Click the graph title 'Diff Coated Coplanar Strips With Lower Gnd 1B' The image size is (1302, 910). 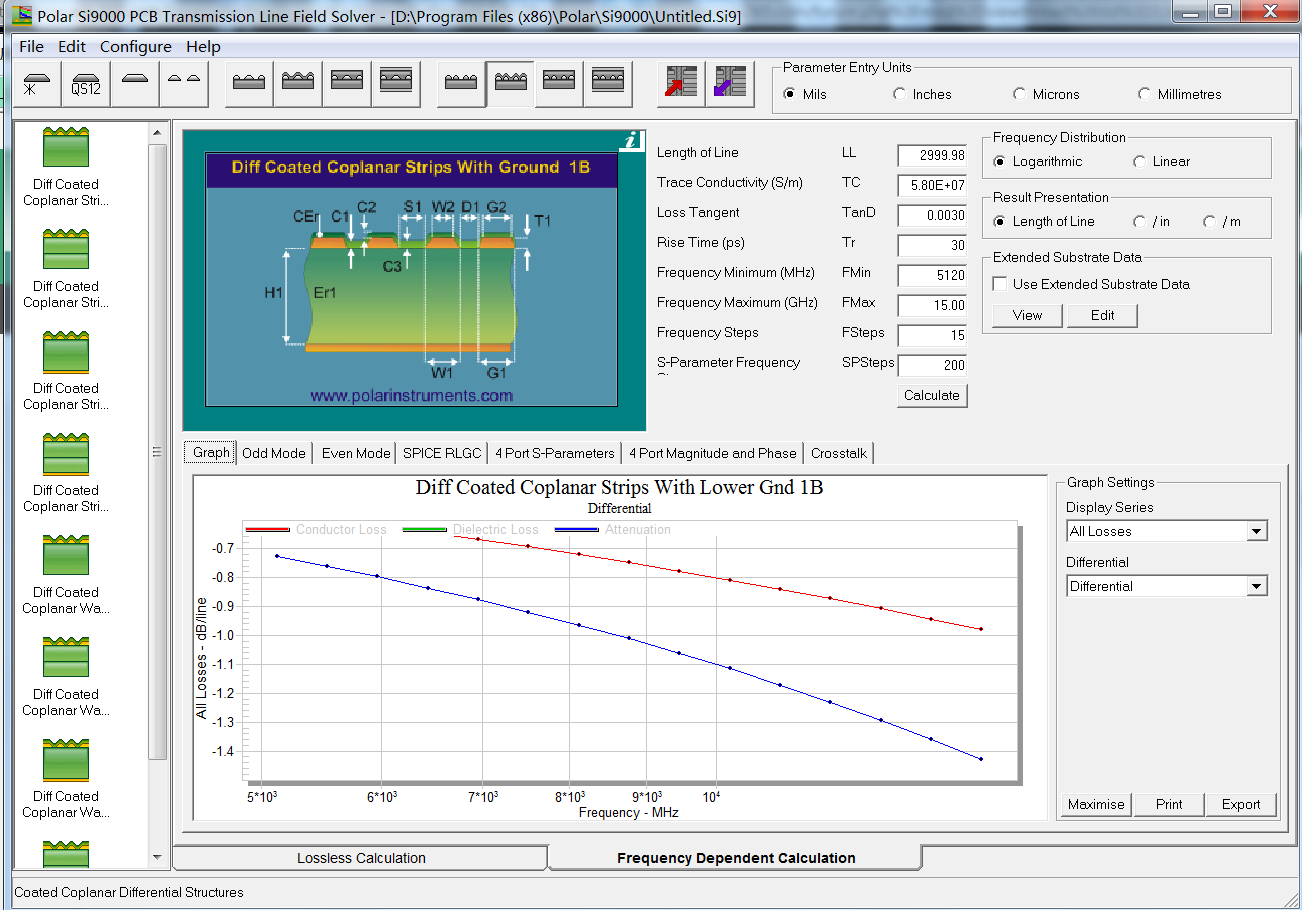pos(619,488)
